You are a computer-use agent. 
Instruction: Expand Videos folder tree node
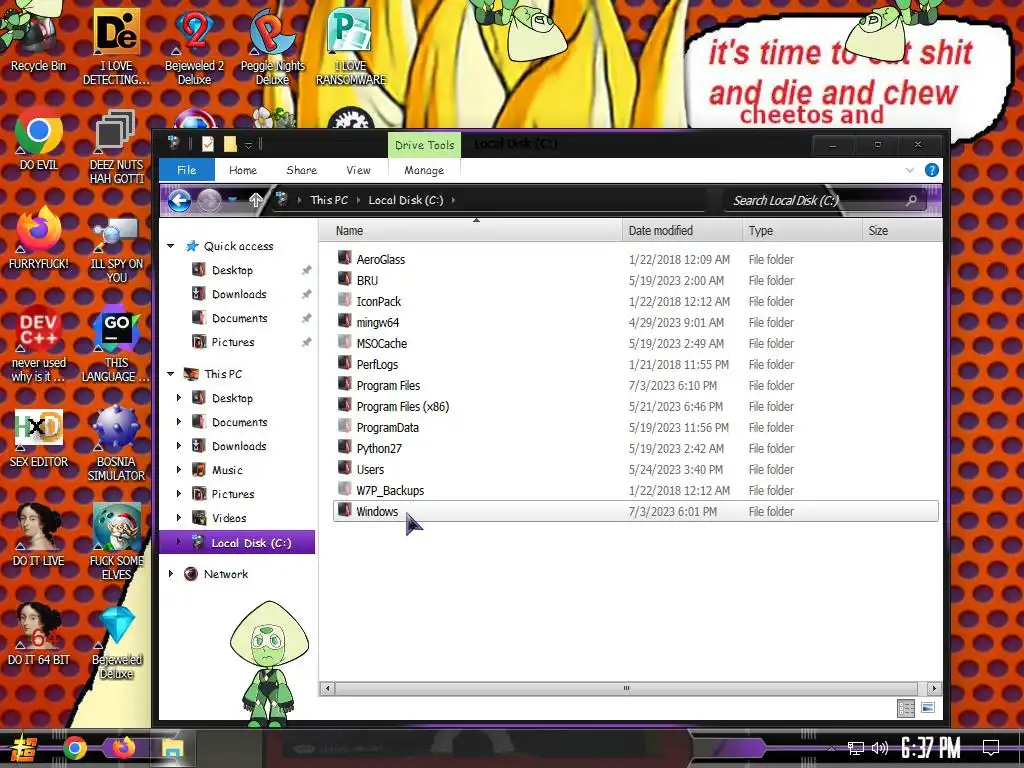(x=179, y=518)
